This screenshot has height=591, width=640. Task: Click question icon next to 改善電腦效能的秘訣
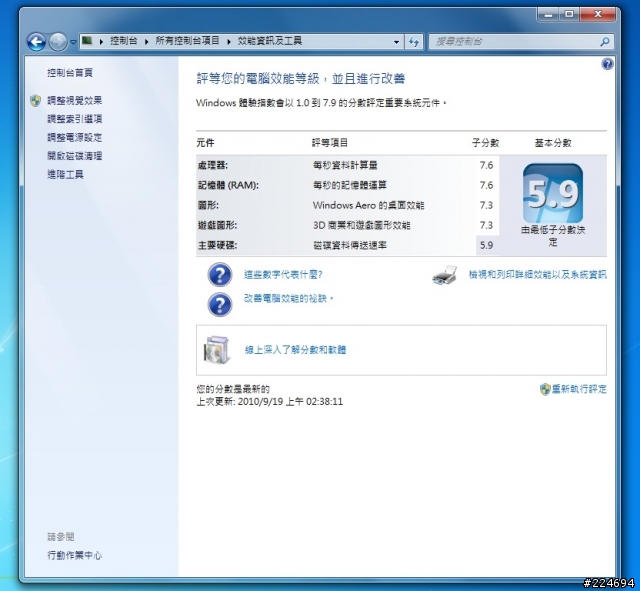point(220,304)
